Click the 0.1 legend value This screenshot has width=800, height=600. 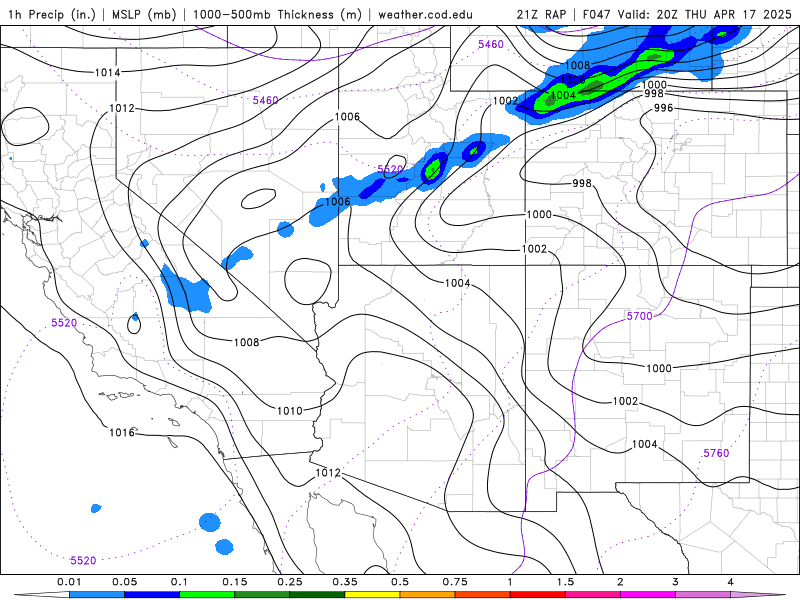[179, 582]
